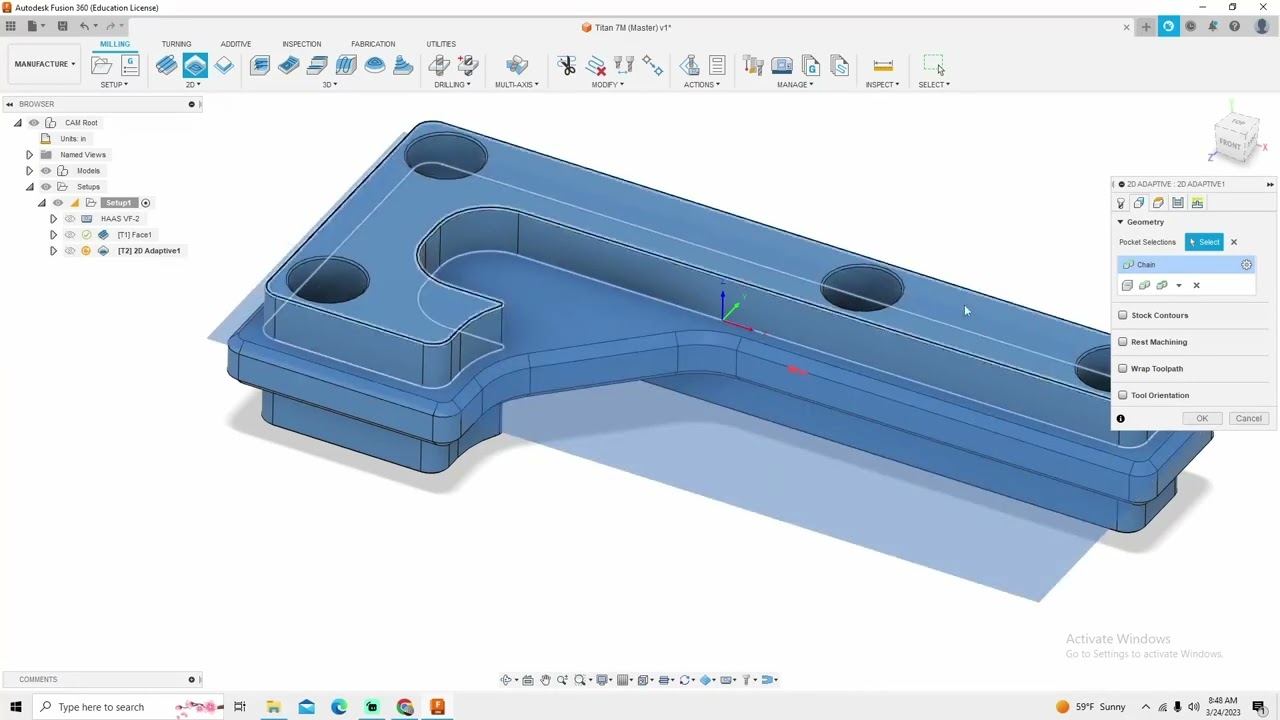Open the Heights tab in 2D Adaptive dialog
The height and width of the screenshot is (720, 1280).
click(1158, 203)
